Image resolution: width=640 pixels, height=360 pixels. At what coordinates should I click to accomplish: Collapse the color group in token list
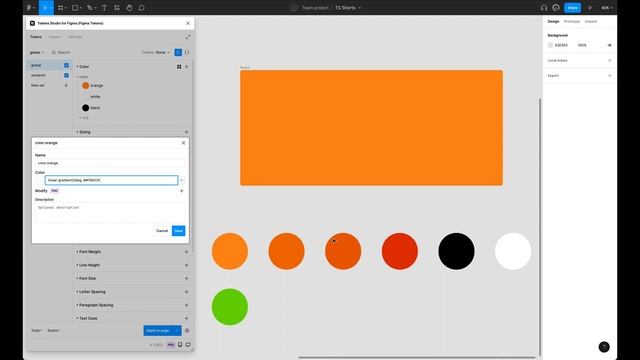(82, 77)
